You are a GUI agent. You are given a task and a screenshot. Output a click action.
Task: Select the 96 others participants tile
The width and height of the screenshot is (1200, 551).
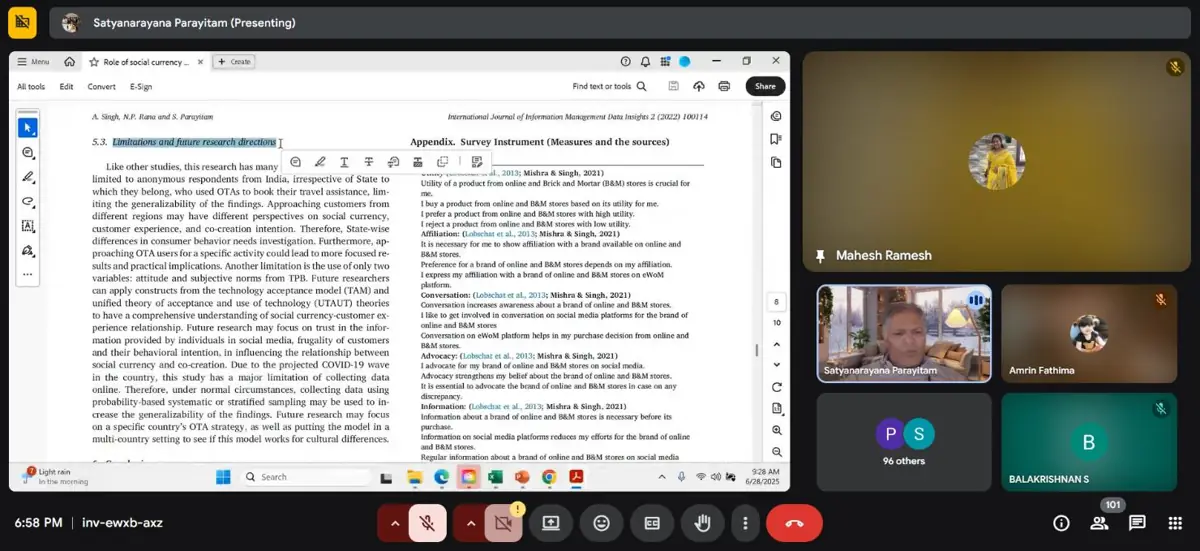pos(904,441)
